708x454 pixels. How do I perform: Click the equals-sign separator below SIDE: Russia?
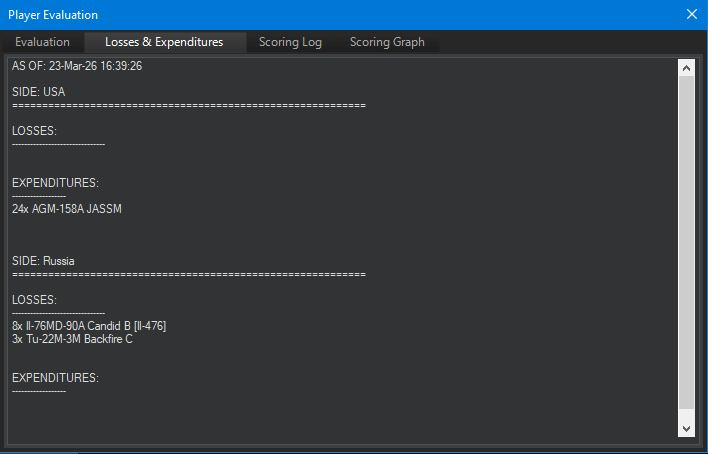pyautogui.click(x=188, y=274)
